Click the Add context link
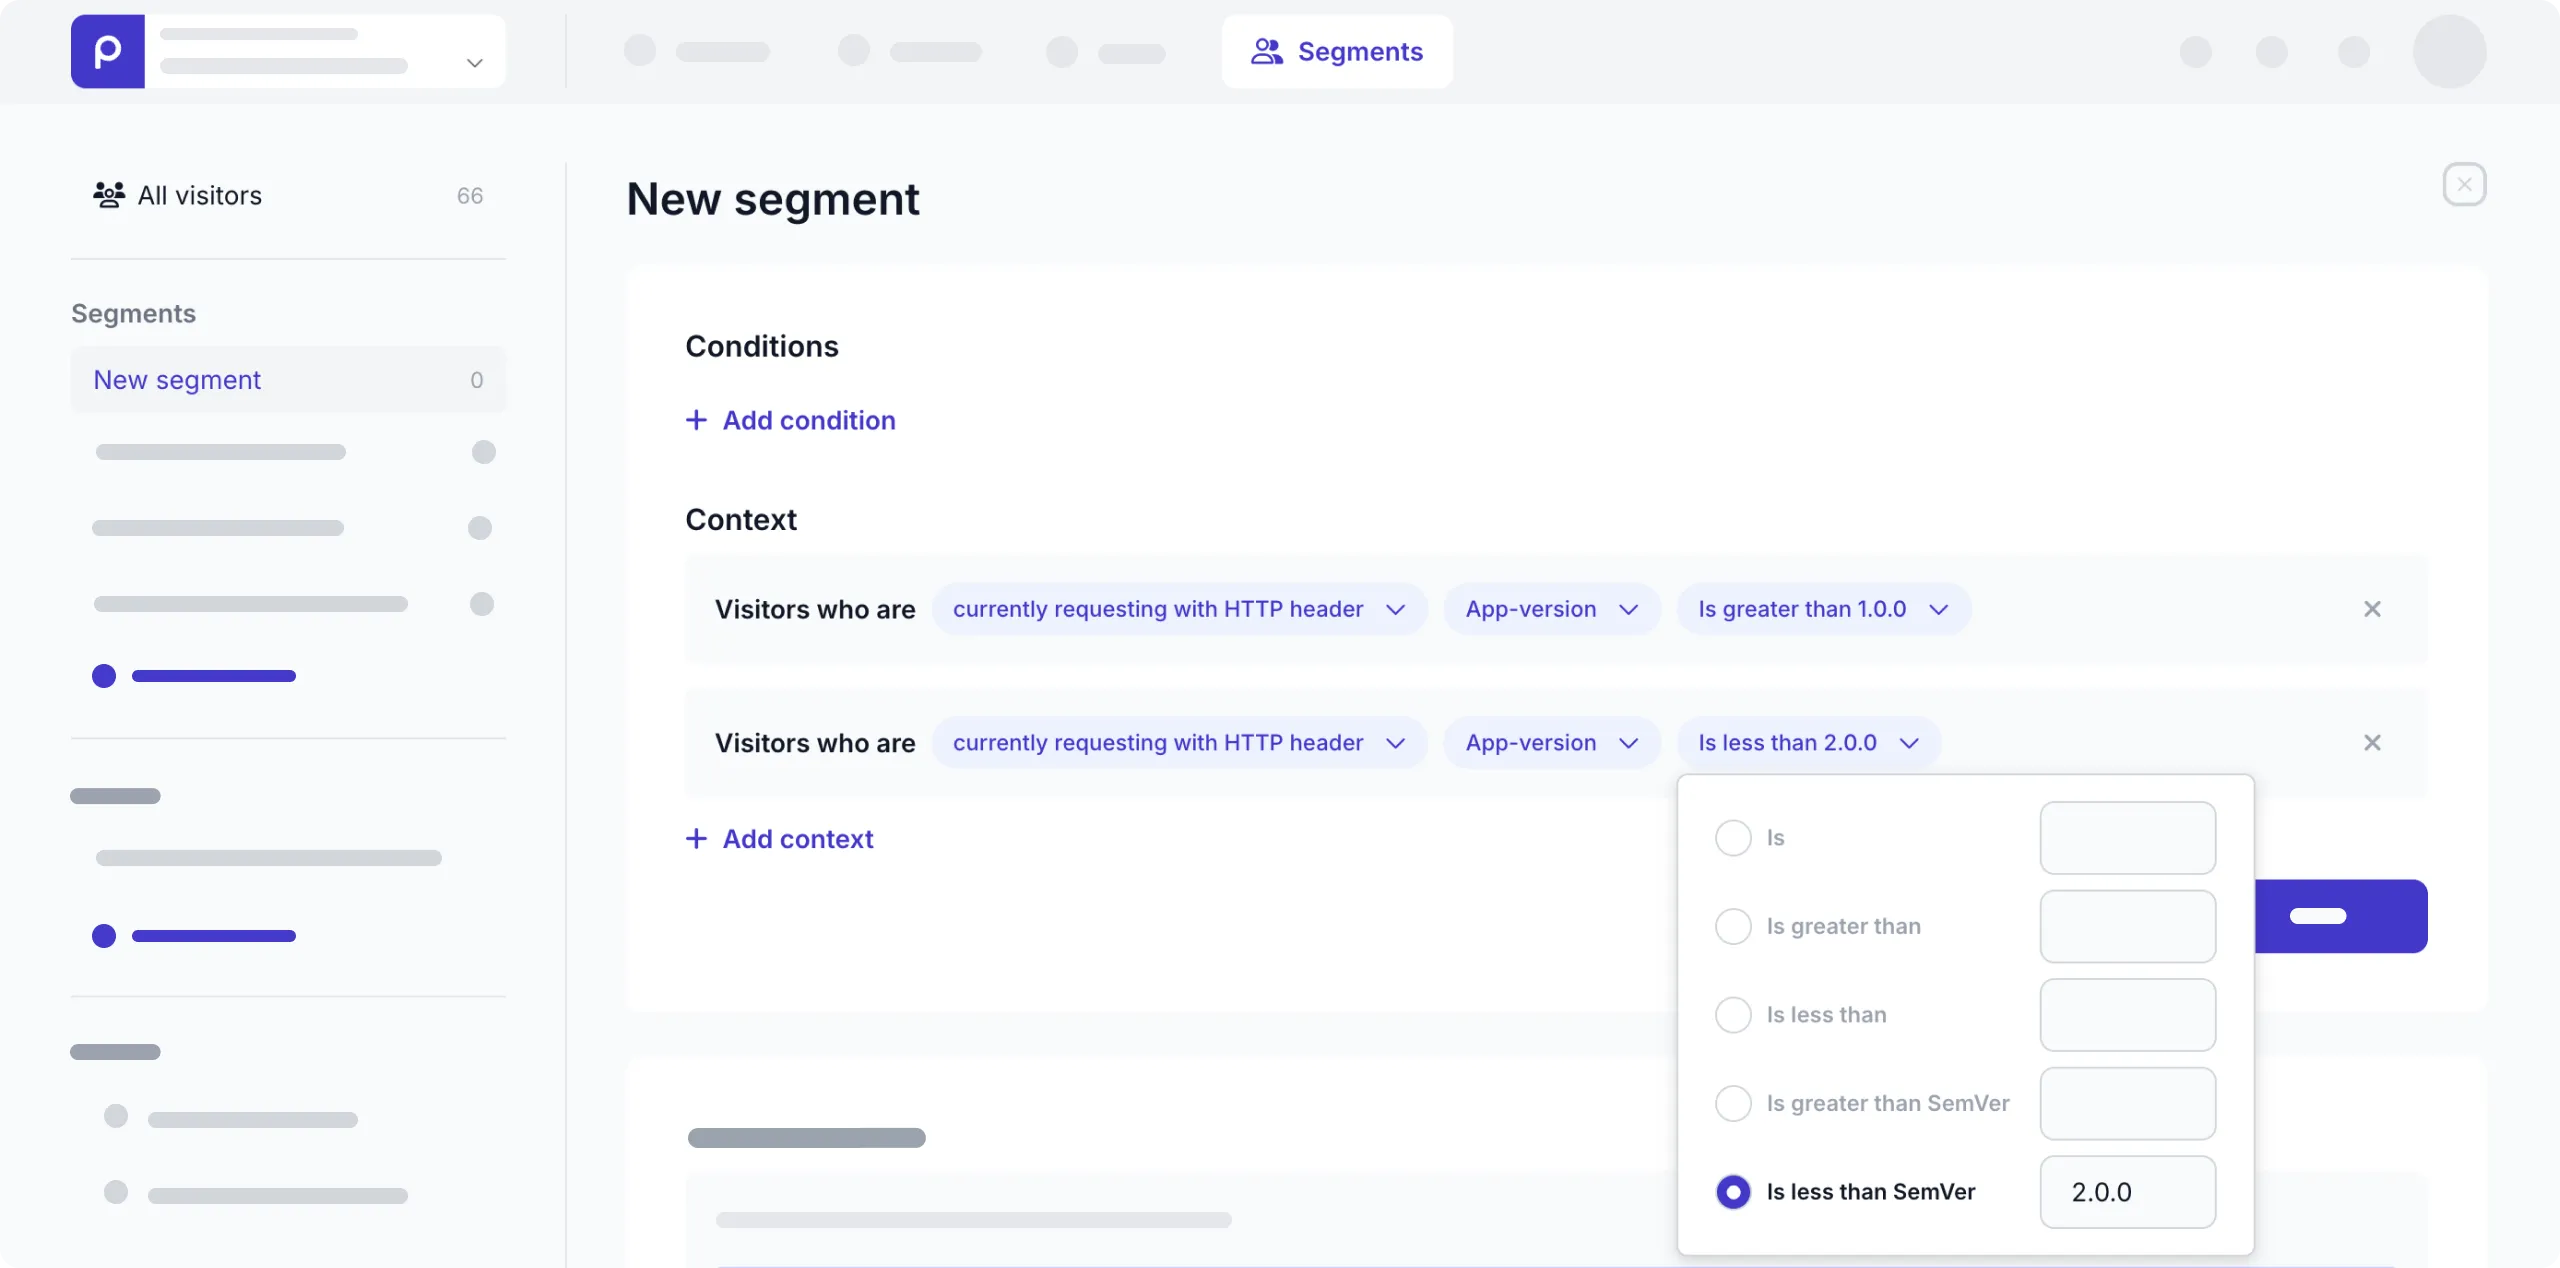Viewport: 2560px width, 1268px height. [798, 838]
